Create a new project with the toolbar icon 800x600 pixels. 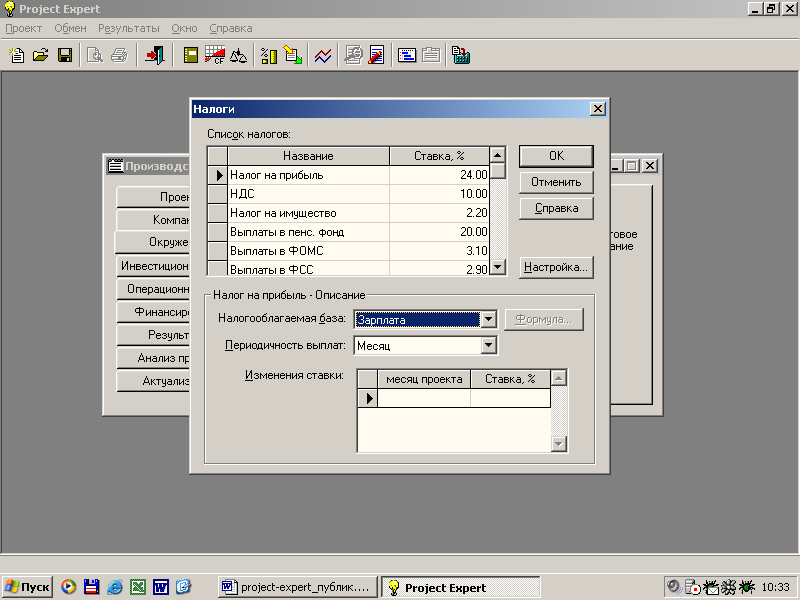[x=17, y=55]
